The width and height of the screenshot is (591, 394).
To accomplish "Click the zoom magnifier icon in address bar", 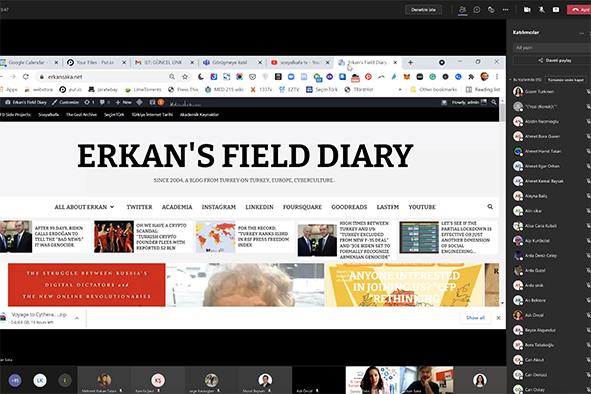I will 172,77.
